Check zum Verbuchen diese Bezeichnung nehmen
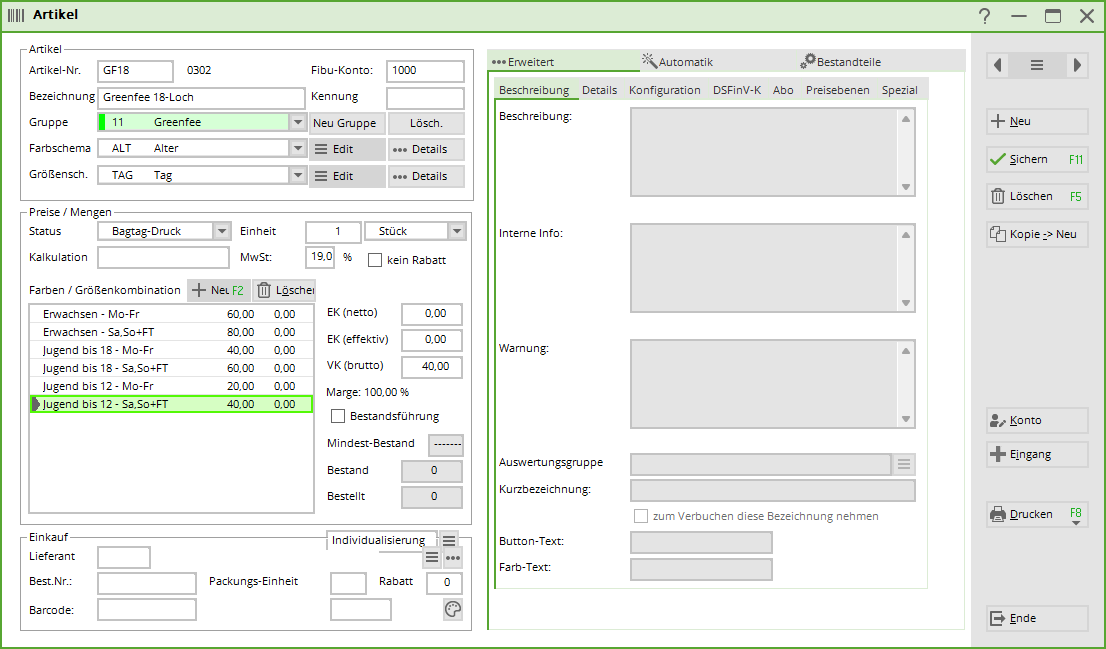 [641, 516]
